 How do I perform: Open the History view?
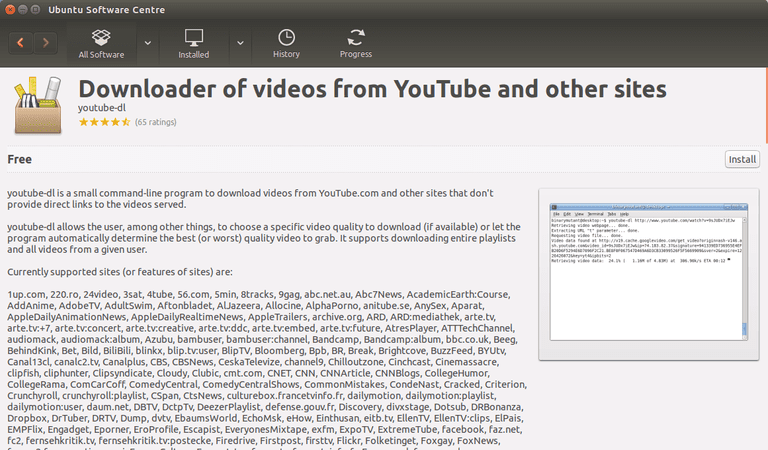coord(286,43)
